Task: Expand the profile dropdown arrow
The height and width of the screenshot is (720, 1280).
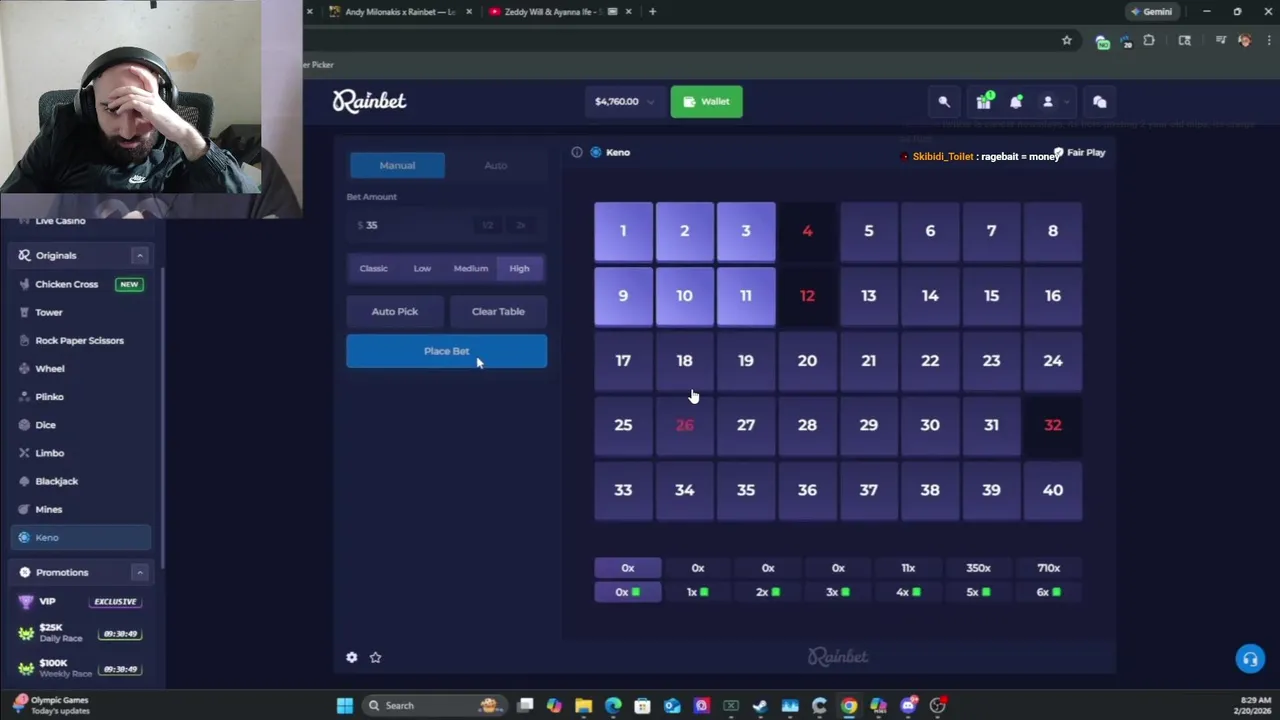Action: click(x=1067, y=102)
